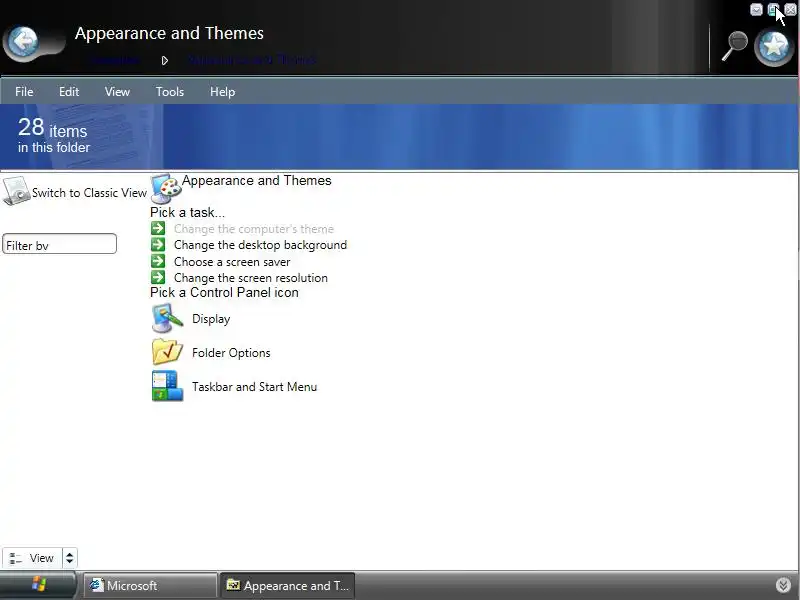Click the Switch to Classic View link
The height and width of the screenshot is (600, 800).
[89, 193]
